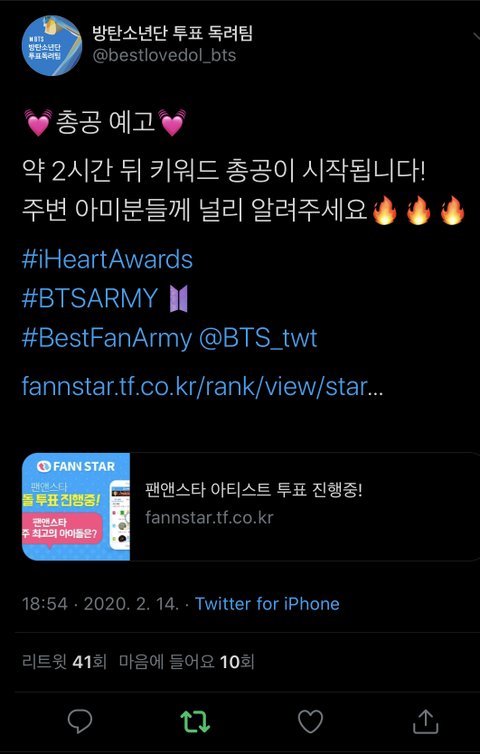
Task: Select the fannstar.tf.co.kr domain in card
Action: (209, 517)
